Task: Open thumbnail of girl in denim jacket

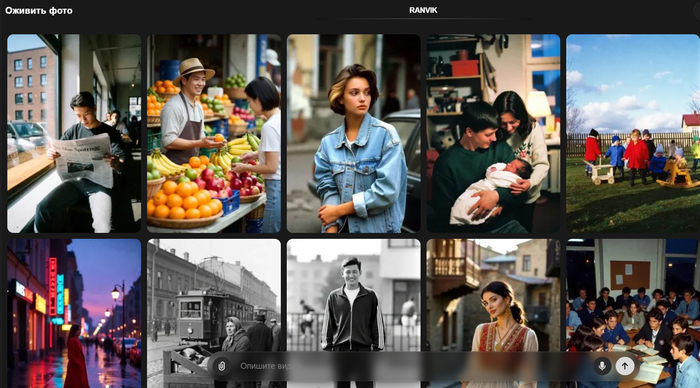Action: click(x=354, y=134)
